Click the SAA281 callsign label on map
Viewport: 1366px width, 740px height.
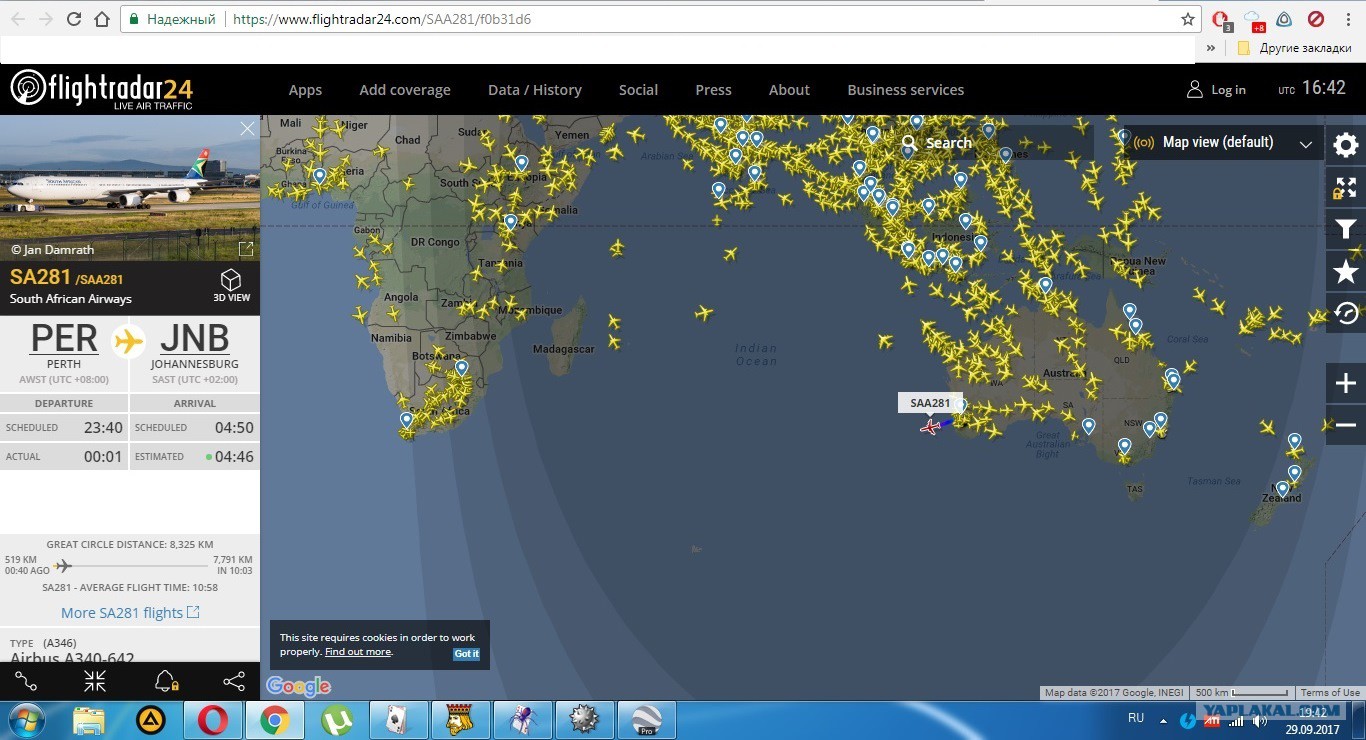coord(930,403)
